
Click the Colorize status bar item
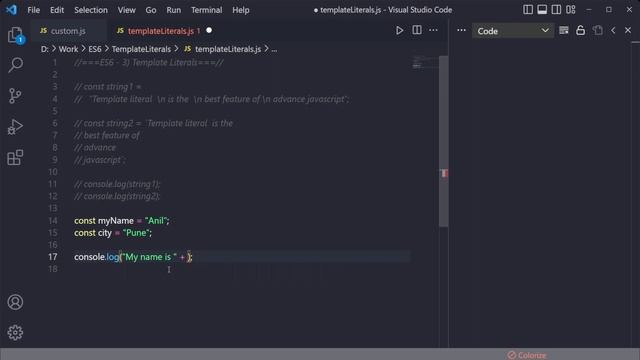point(527,355)
